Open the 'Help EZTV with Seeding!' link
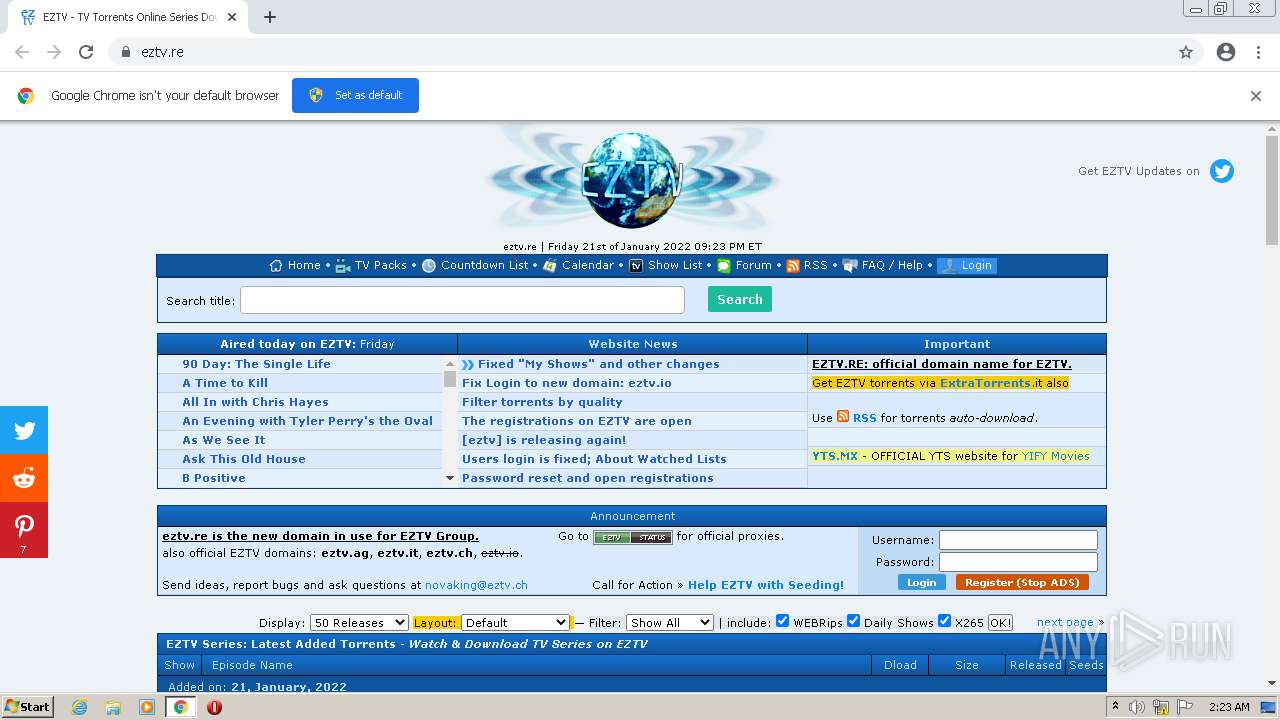The height and width of the screenshot is (720, 1280). [x=766, y=585]
